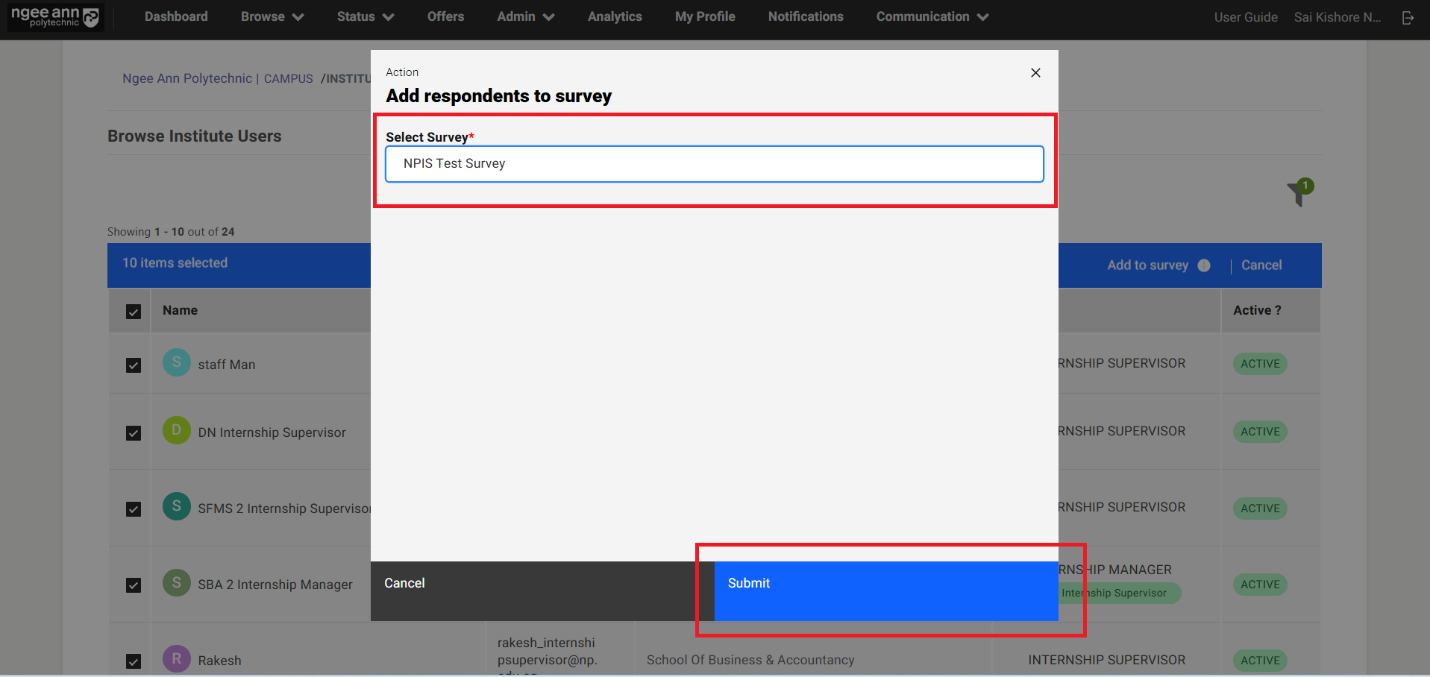Image resolution: width=1430 pixels, height=677 pixels.
Task: Click the Rakesh avatar icon
Action: [x=176, y=659]
